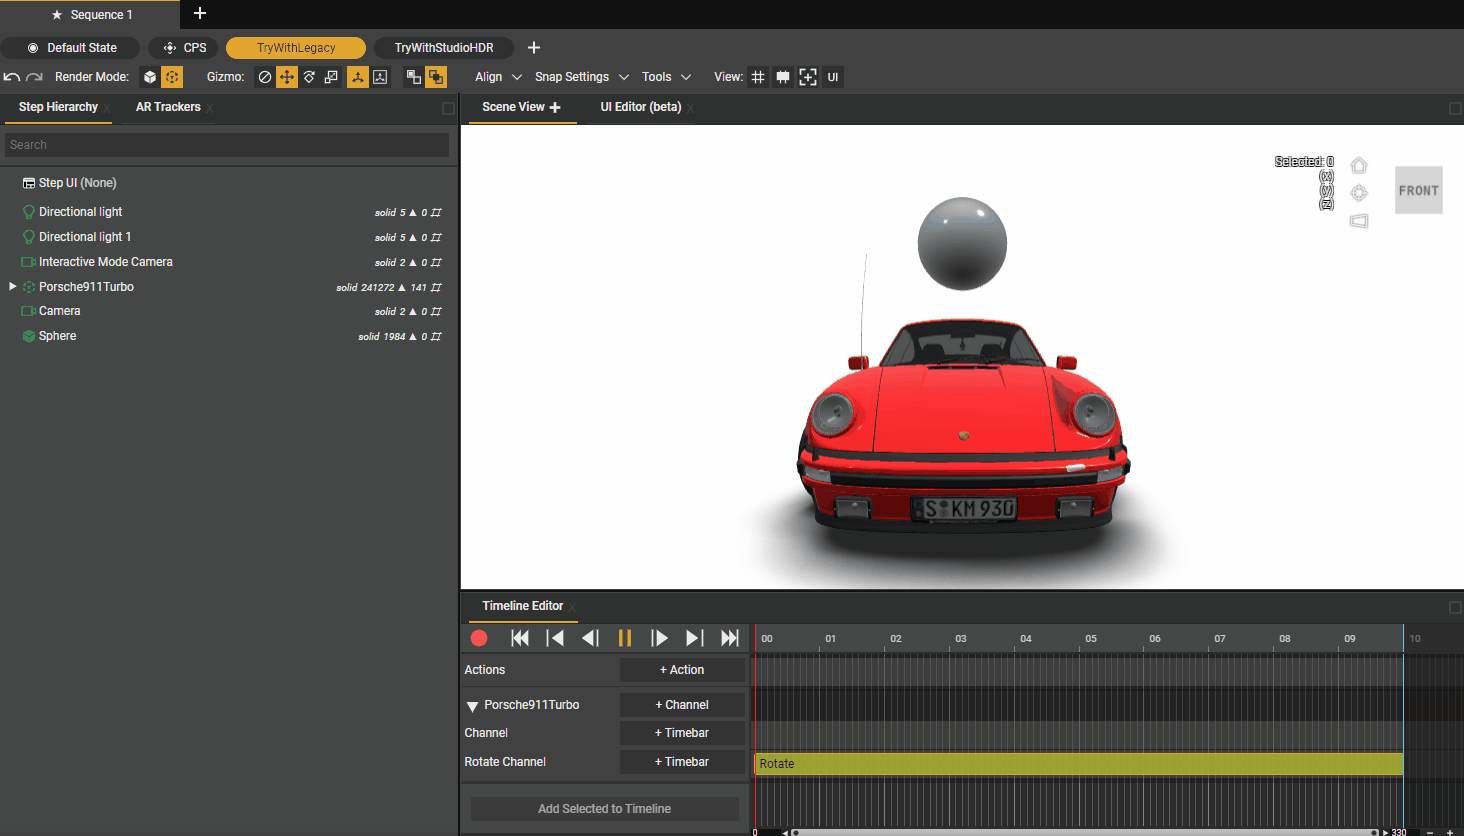
Task: Click the FRONT view cube
Action: pyautogui.click(x=1419, y=190)
